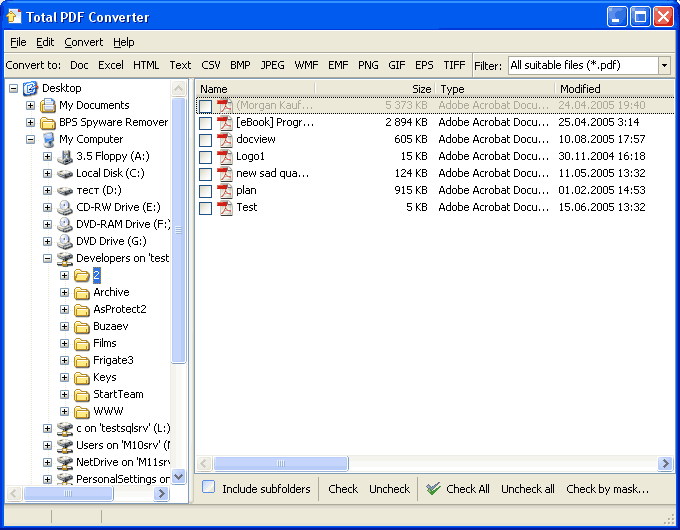The width and height of the screenshot is (680, 530).
Task: Click the Uncheck all button
Action: click(527, 489)
